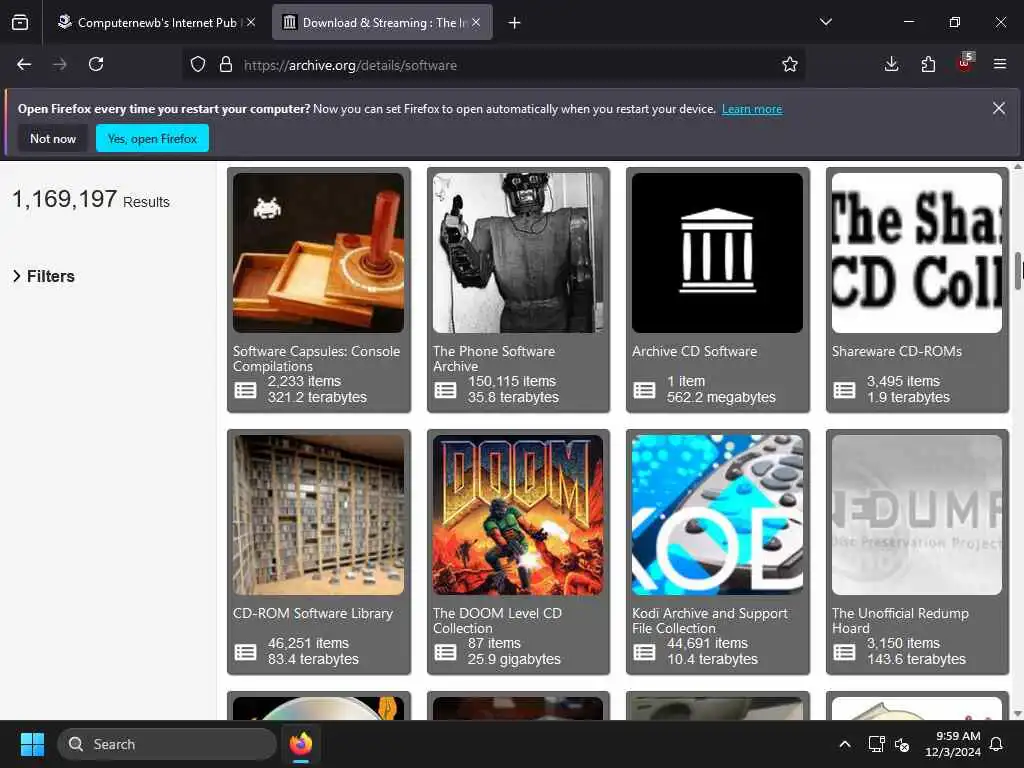Click the list icon on Unofficial Redump Hoard card
The width and height of the screenshot is (1024, 768).
844,652
